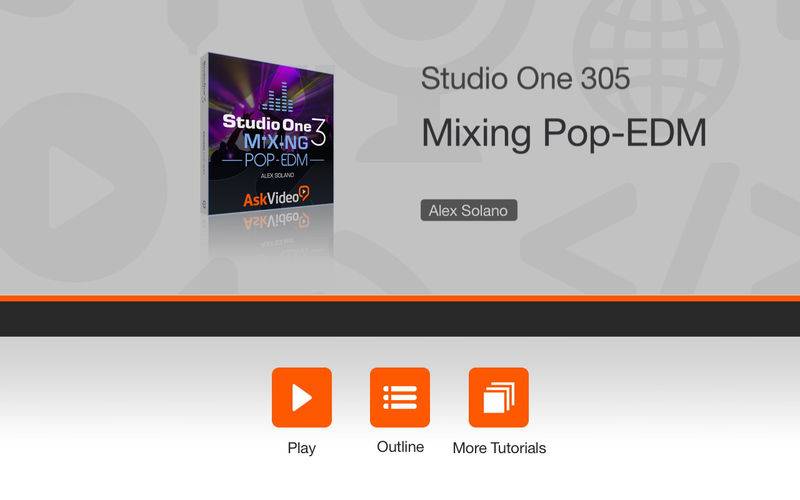Viewport: 800px width, 500px height.
Task: Click the faint code-brackets watermark icon
Action: tap(663, 230)
